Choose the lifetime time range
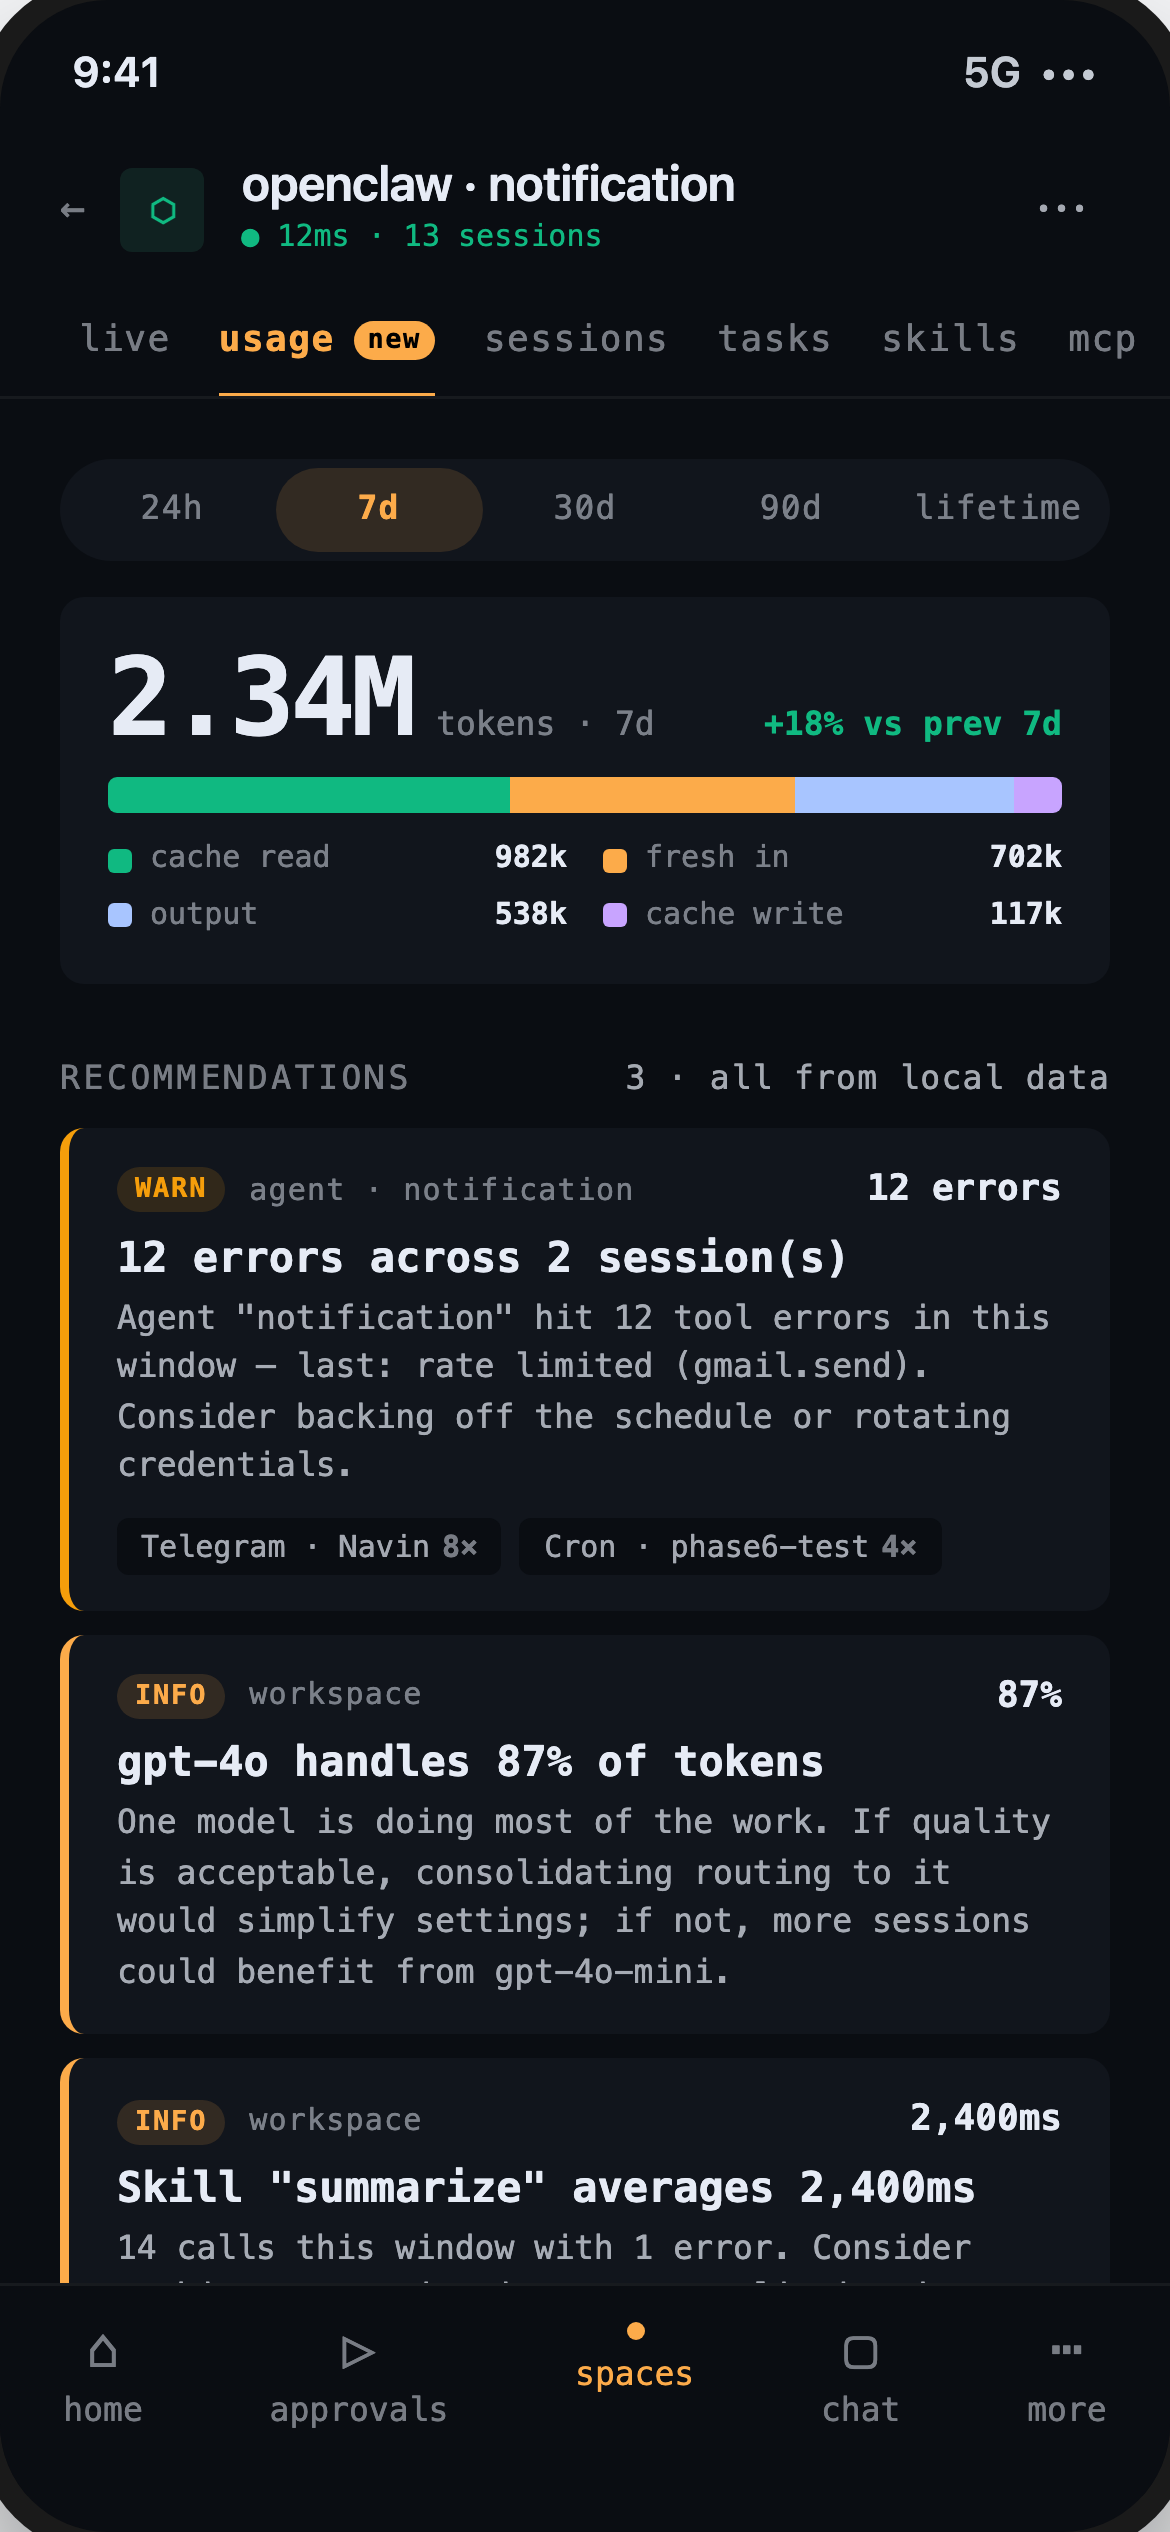This screenshot has height=2532, width=1170. click(x=998, y=508)
